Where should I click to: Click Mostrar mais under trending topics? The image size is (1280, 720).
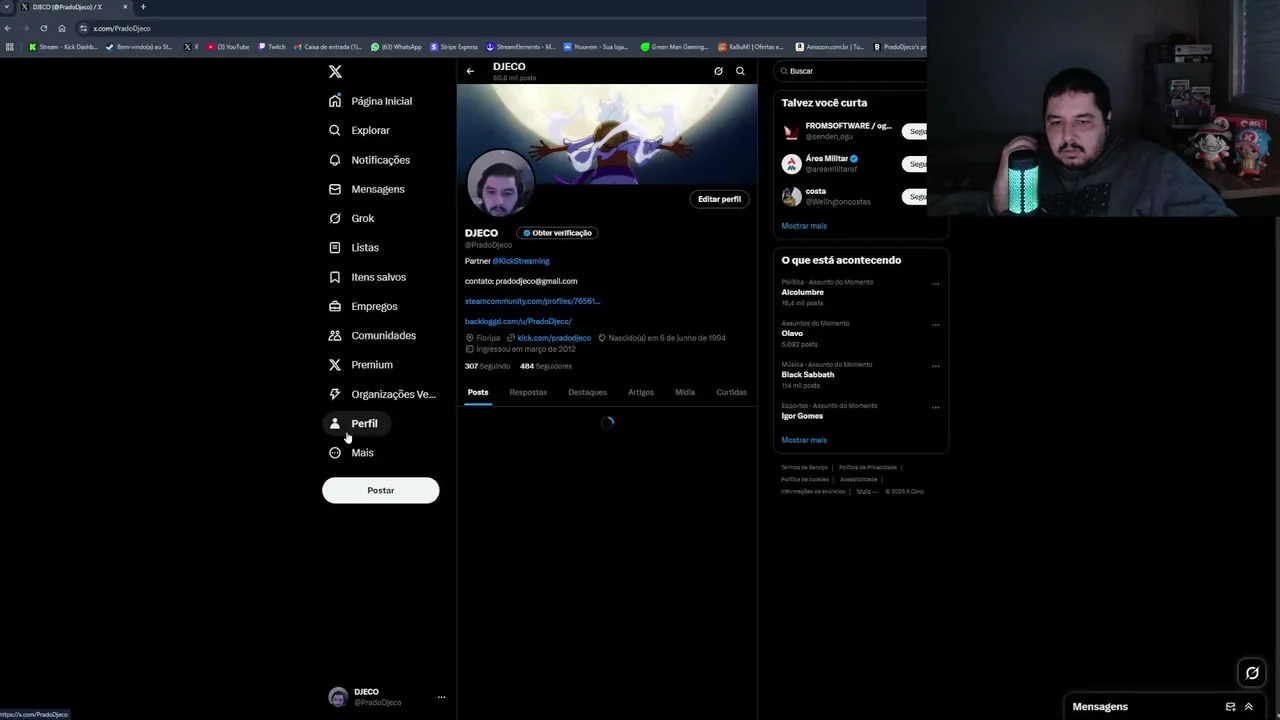(x=804, y=440)
